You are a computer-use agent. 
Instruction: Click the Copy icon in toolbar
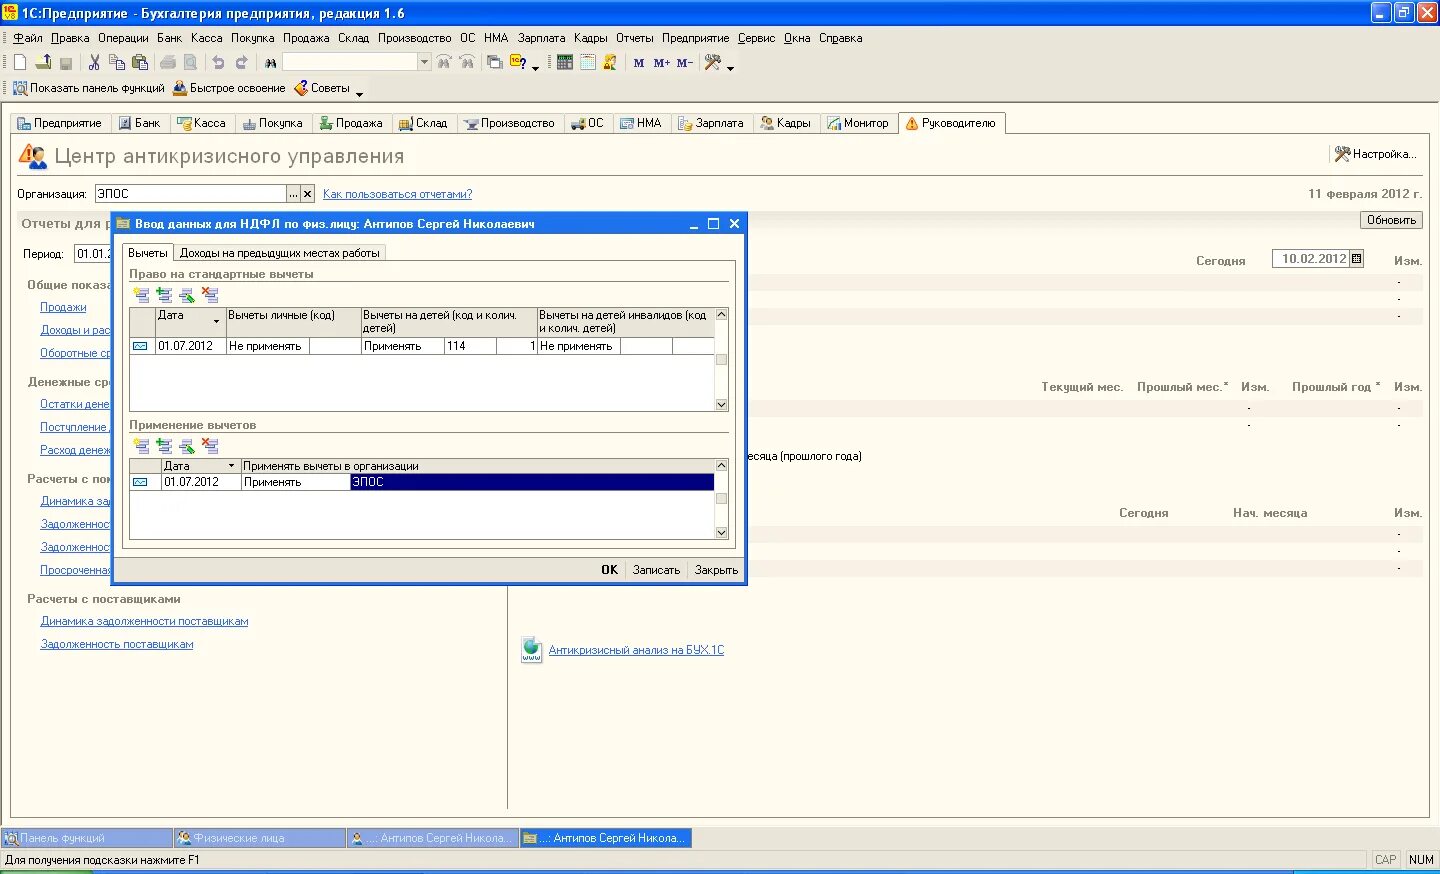point(117,62)
